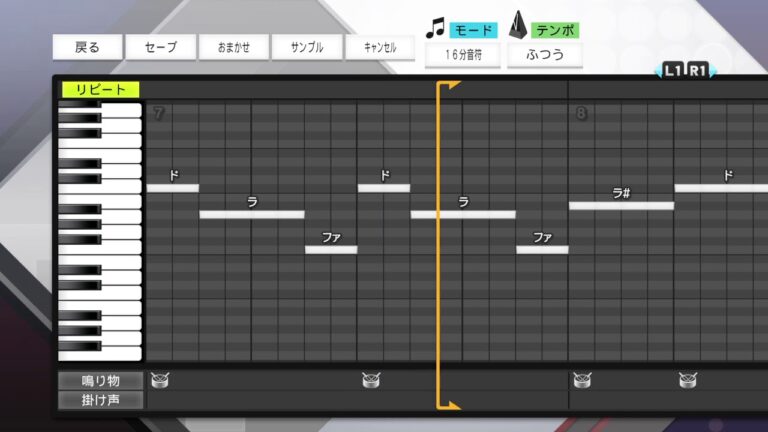Click the 戻る back button

point(88,47)
